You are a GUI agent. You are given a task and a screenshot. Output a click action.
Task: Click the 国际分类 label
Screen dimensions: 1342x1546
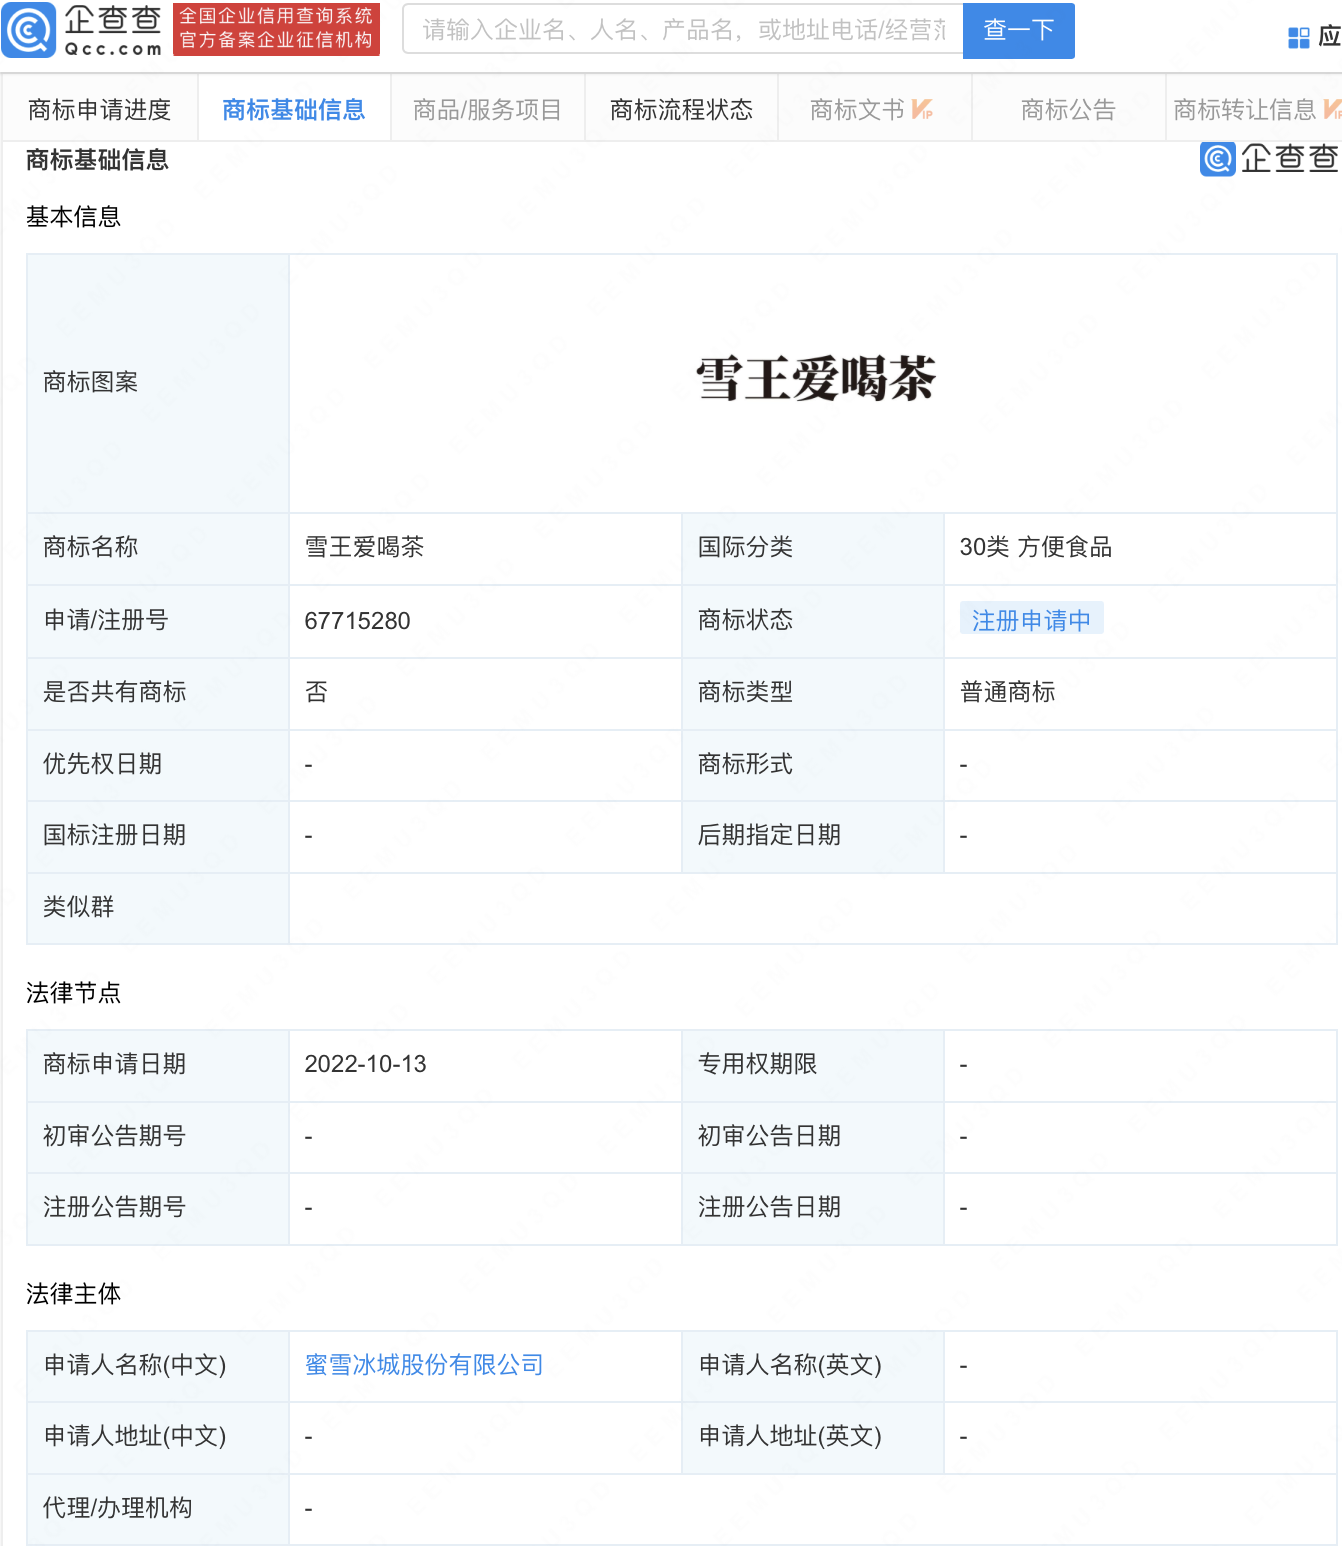click(x=745, y=547)
